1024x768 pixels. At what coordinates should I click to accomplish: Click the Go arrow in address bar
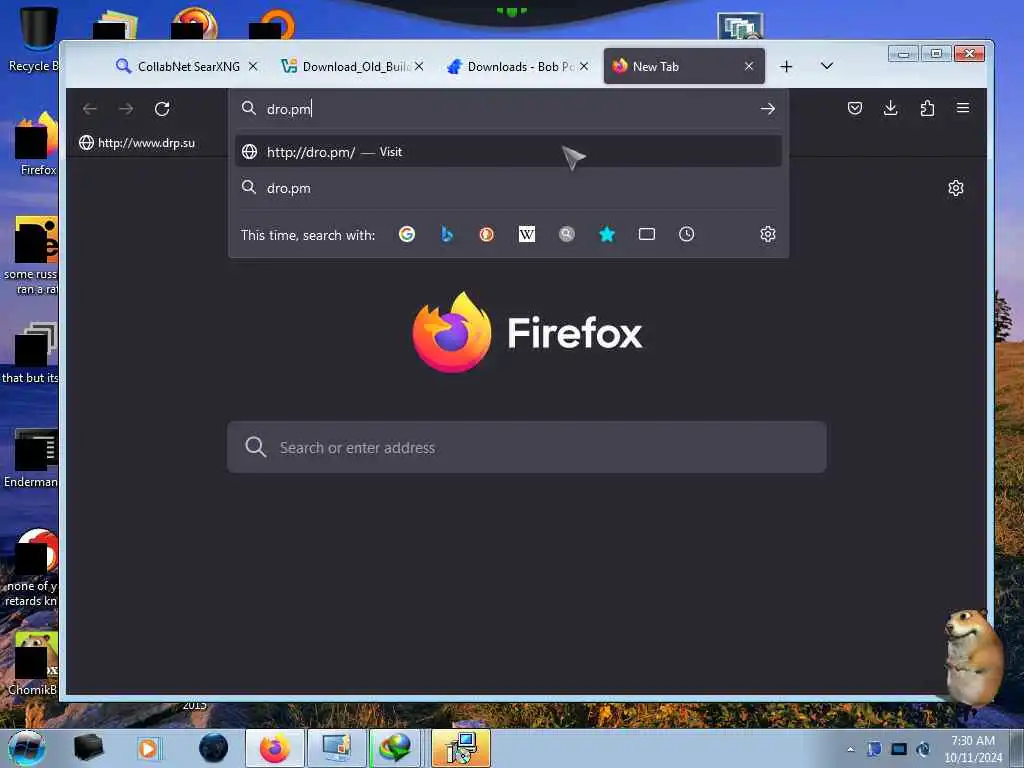[768, 108]
